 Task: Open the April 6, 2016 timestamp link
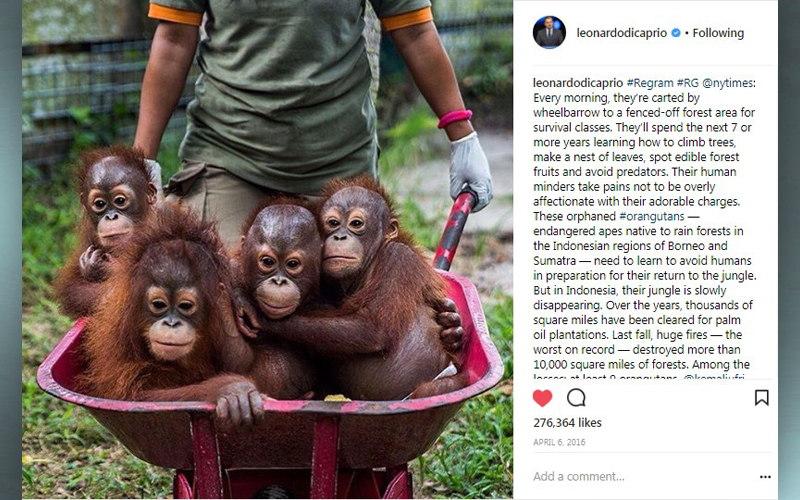[559, 442]
